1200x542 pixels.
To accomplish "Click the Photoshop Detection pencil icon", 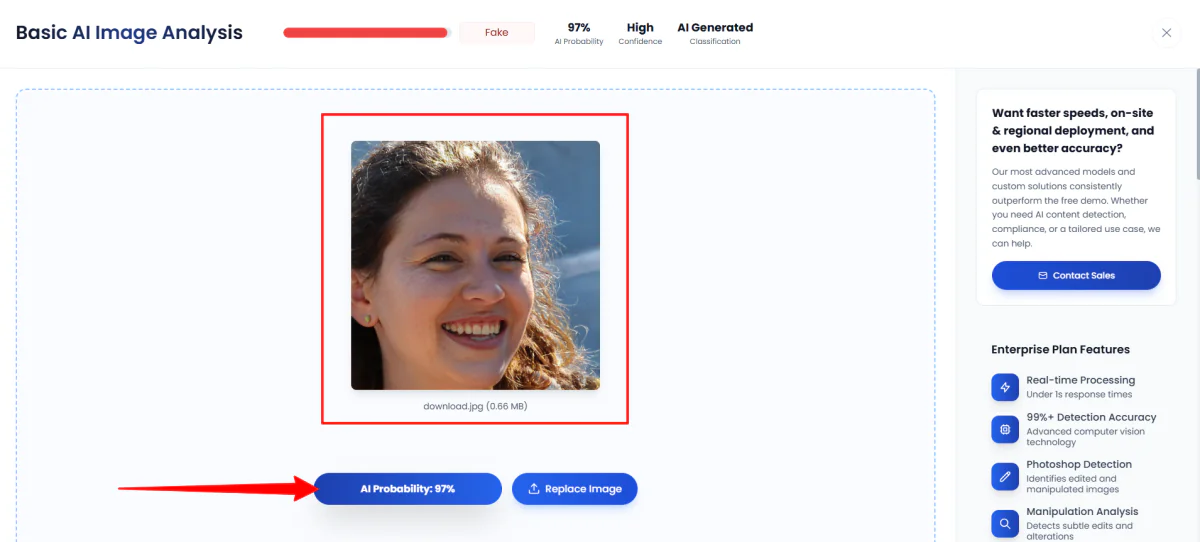I will pos(1005,476).
